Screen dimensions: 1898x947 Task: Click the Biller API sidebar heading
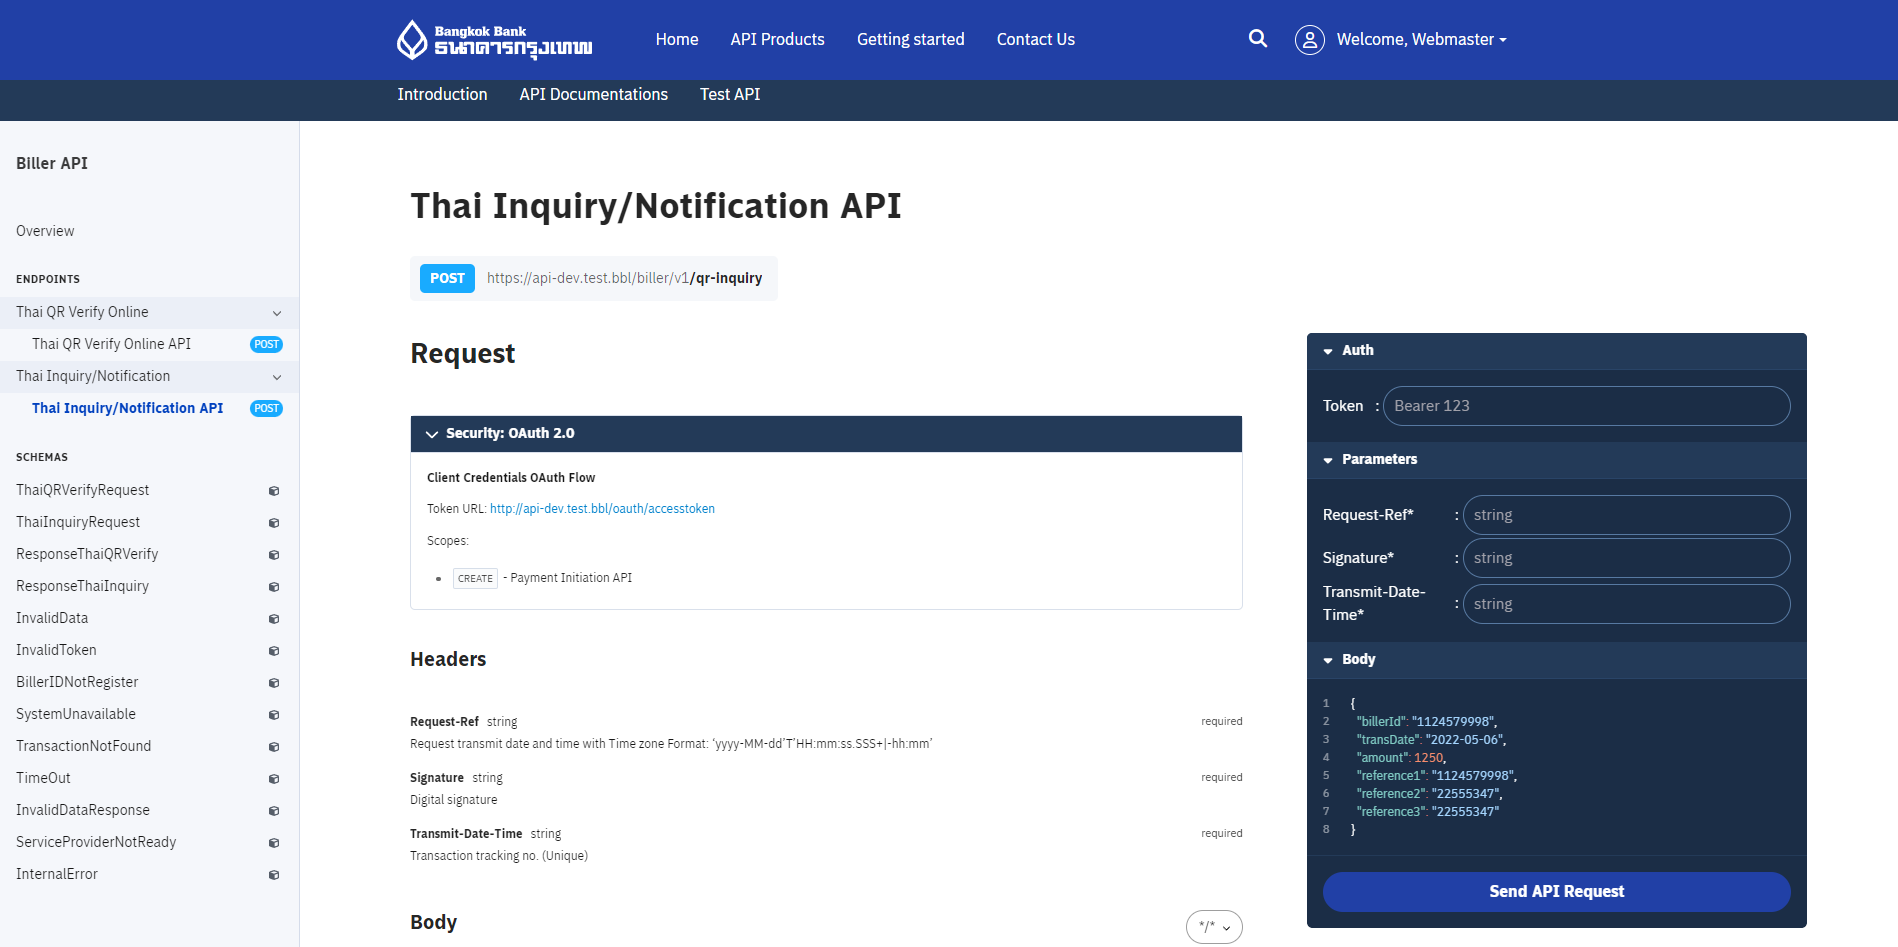[x=52, y=163]
